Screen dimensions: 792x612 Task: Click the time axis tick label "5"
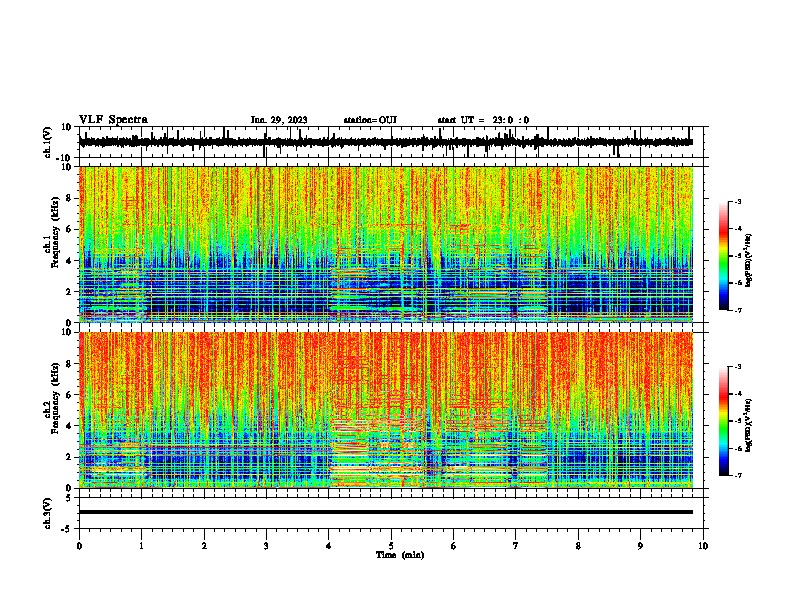point(391,546)
